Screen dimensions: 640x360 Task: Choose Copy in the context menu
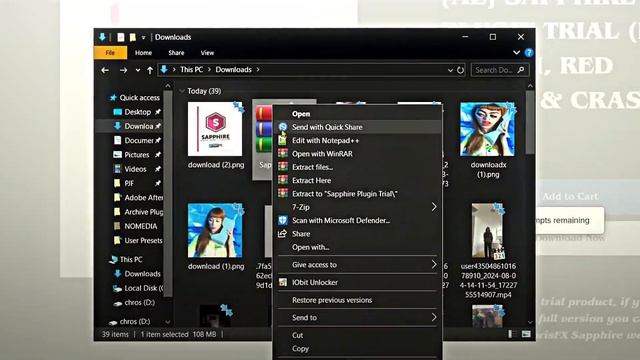[x=358, y=349]
